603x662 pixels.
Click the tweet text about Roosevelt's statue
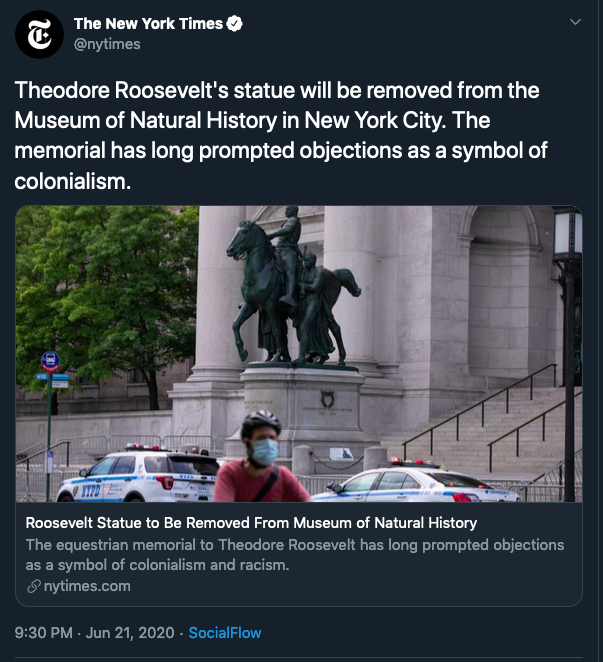pos(281,136)
